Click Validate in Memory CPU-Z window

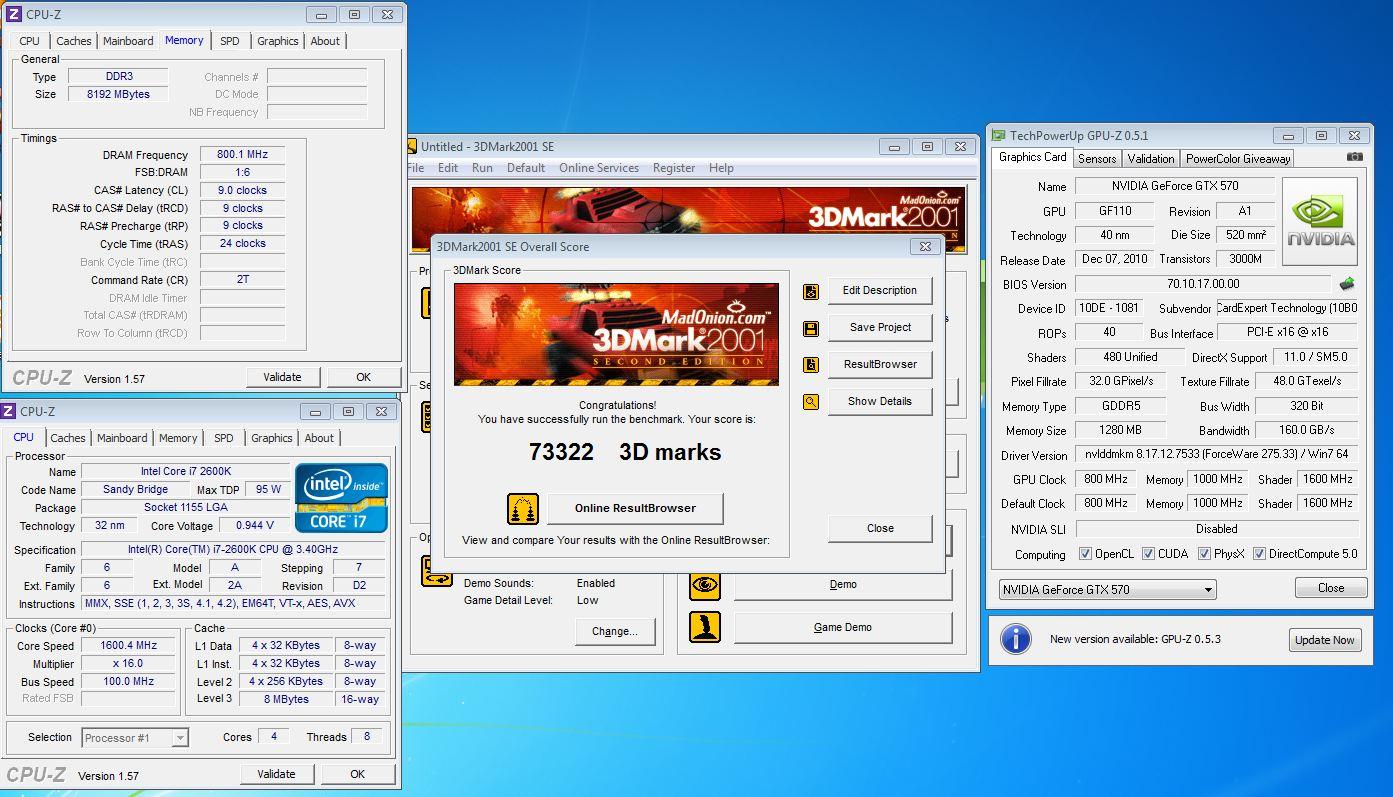282,377
